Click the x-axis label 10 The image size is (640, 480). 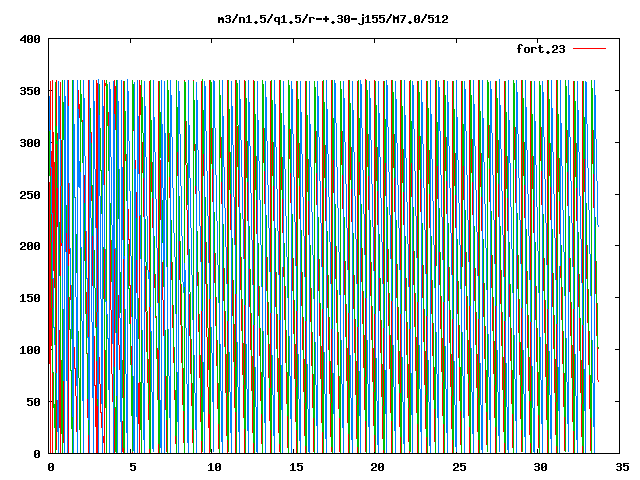click(x=214, y=467)
